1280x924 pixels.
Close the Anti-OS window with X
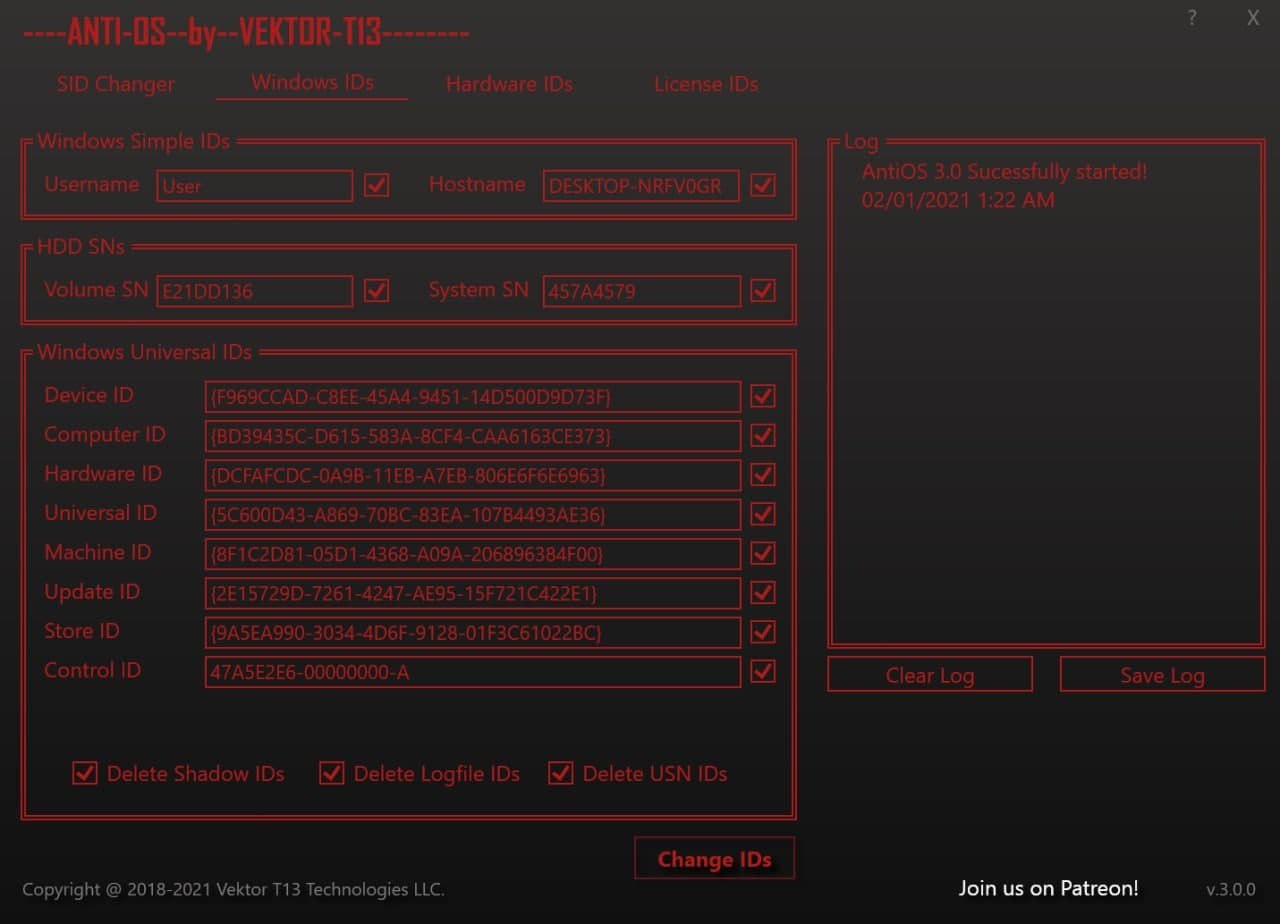(1253, 18)
